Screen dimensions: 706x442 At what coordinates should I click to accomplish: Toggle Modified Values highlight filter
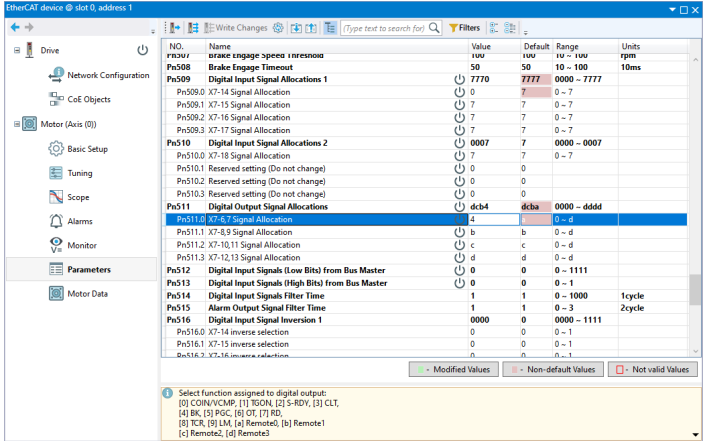click(x=453, y=370)
